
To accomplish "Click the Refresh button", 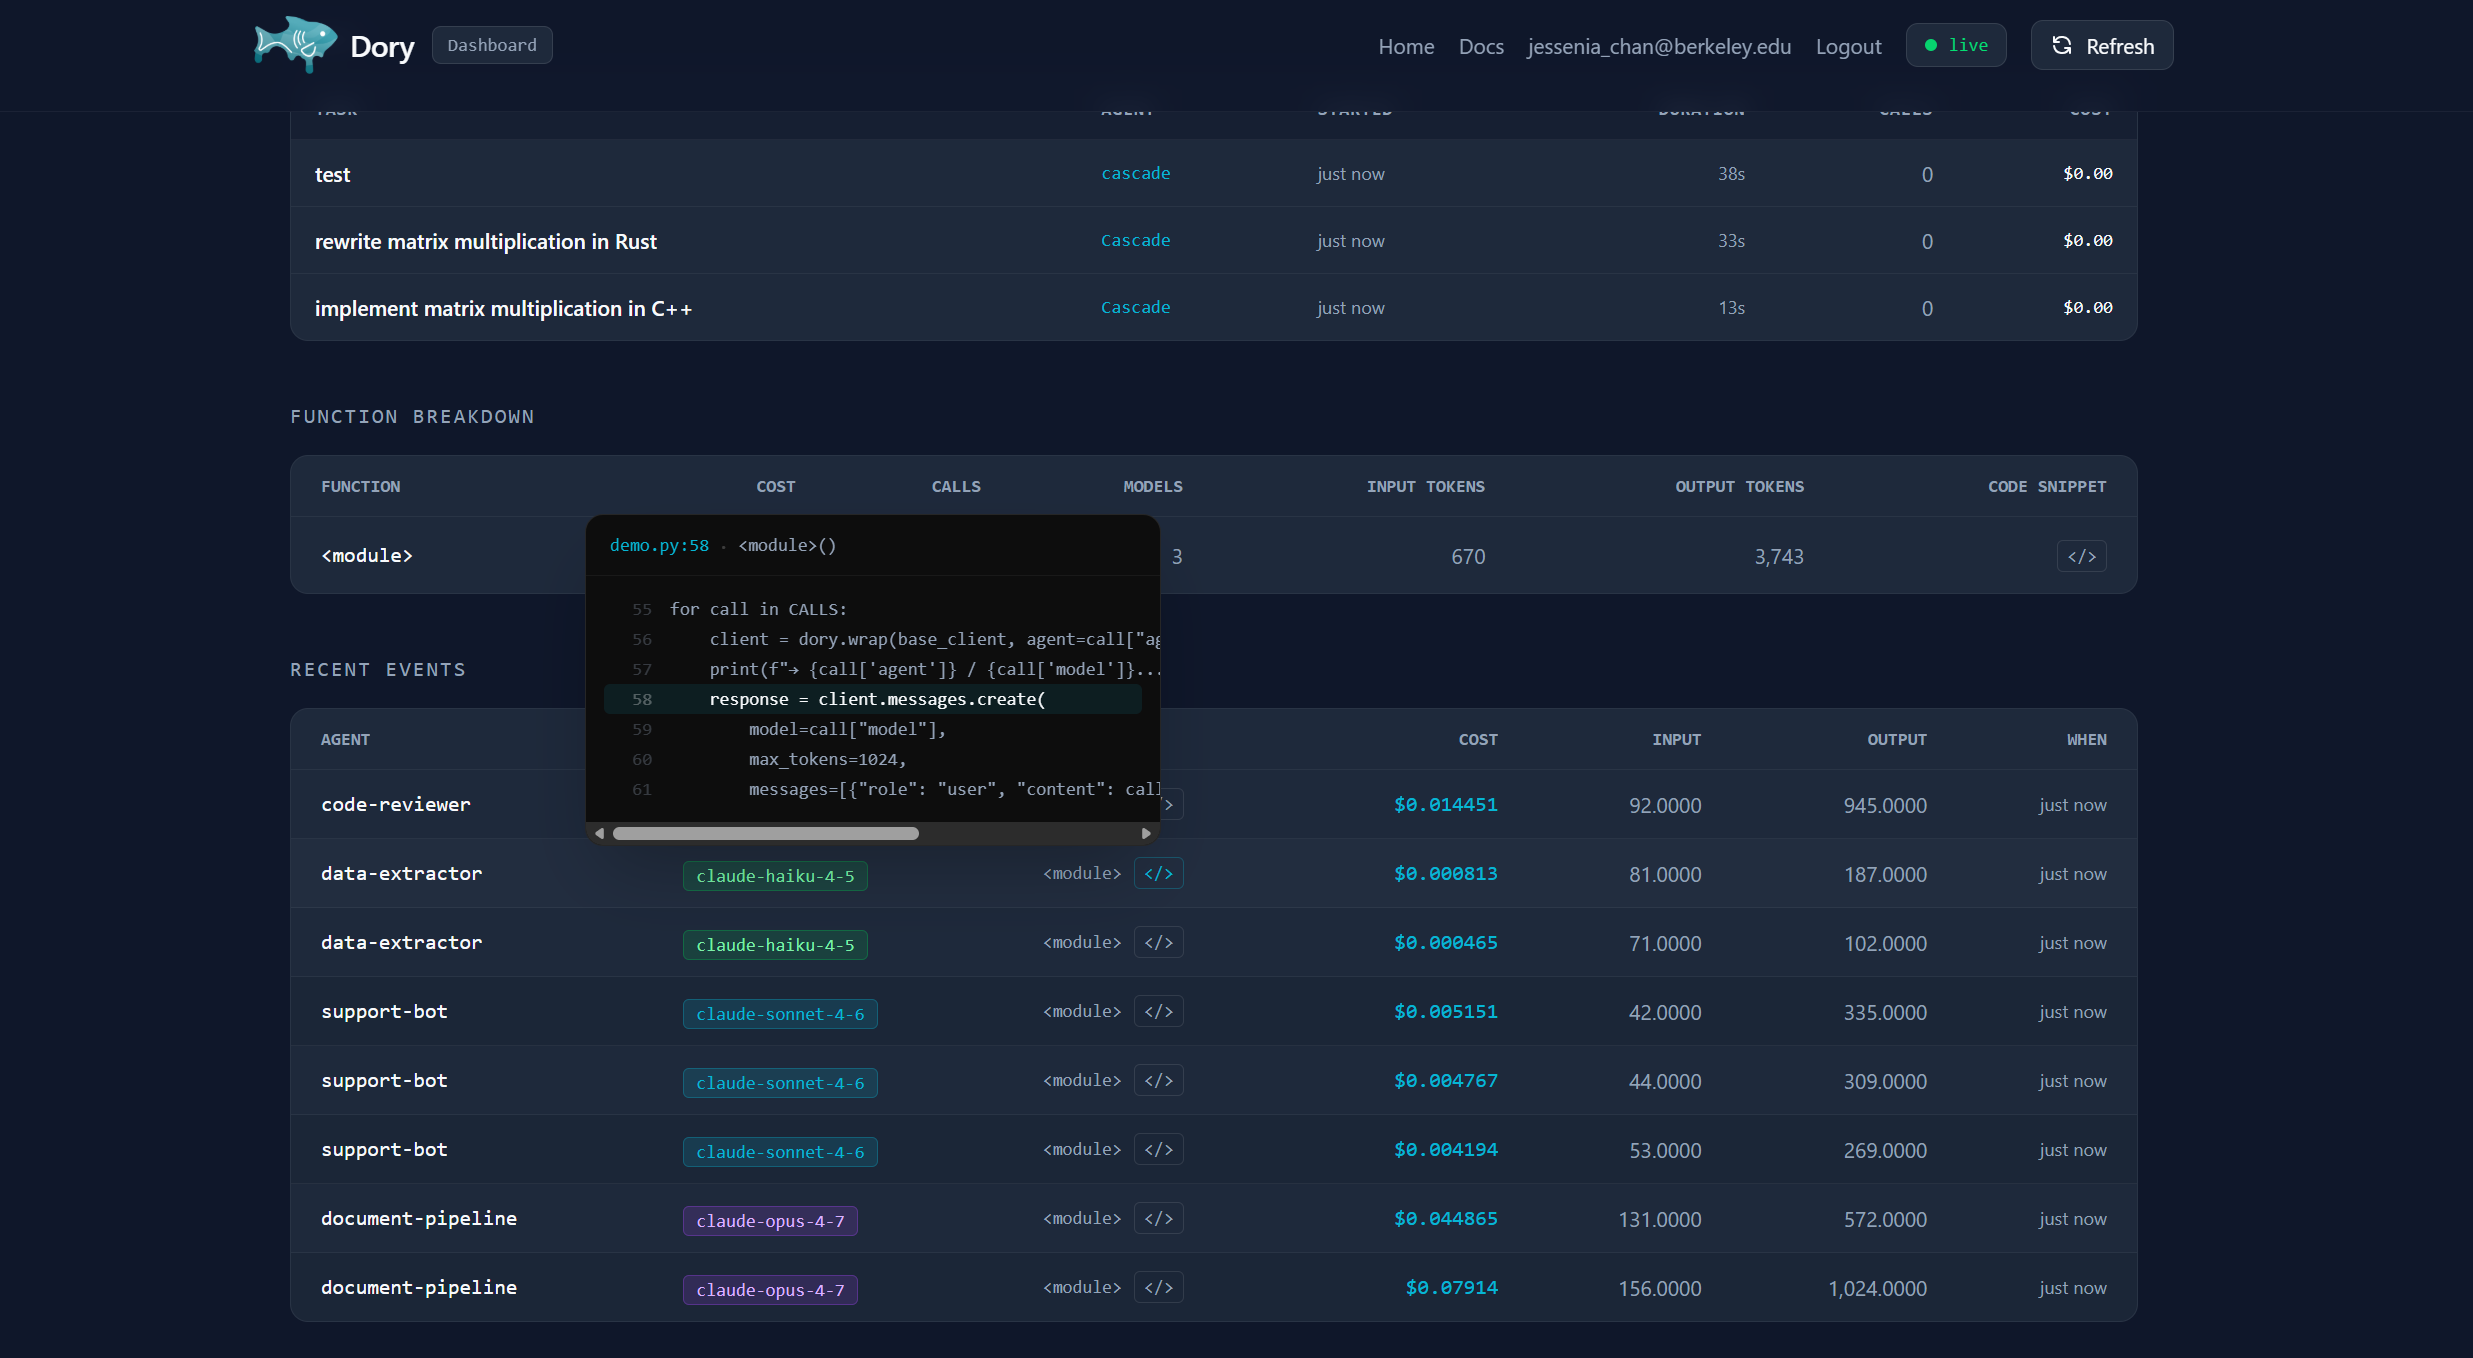I will [2101, 46].
